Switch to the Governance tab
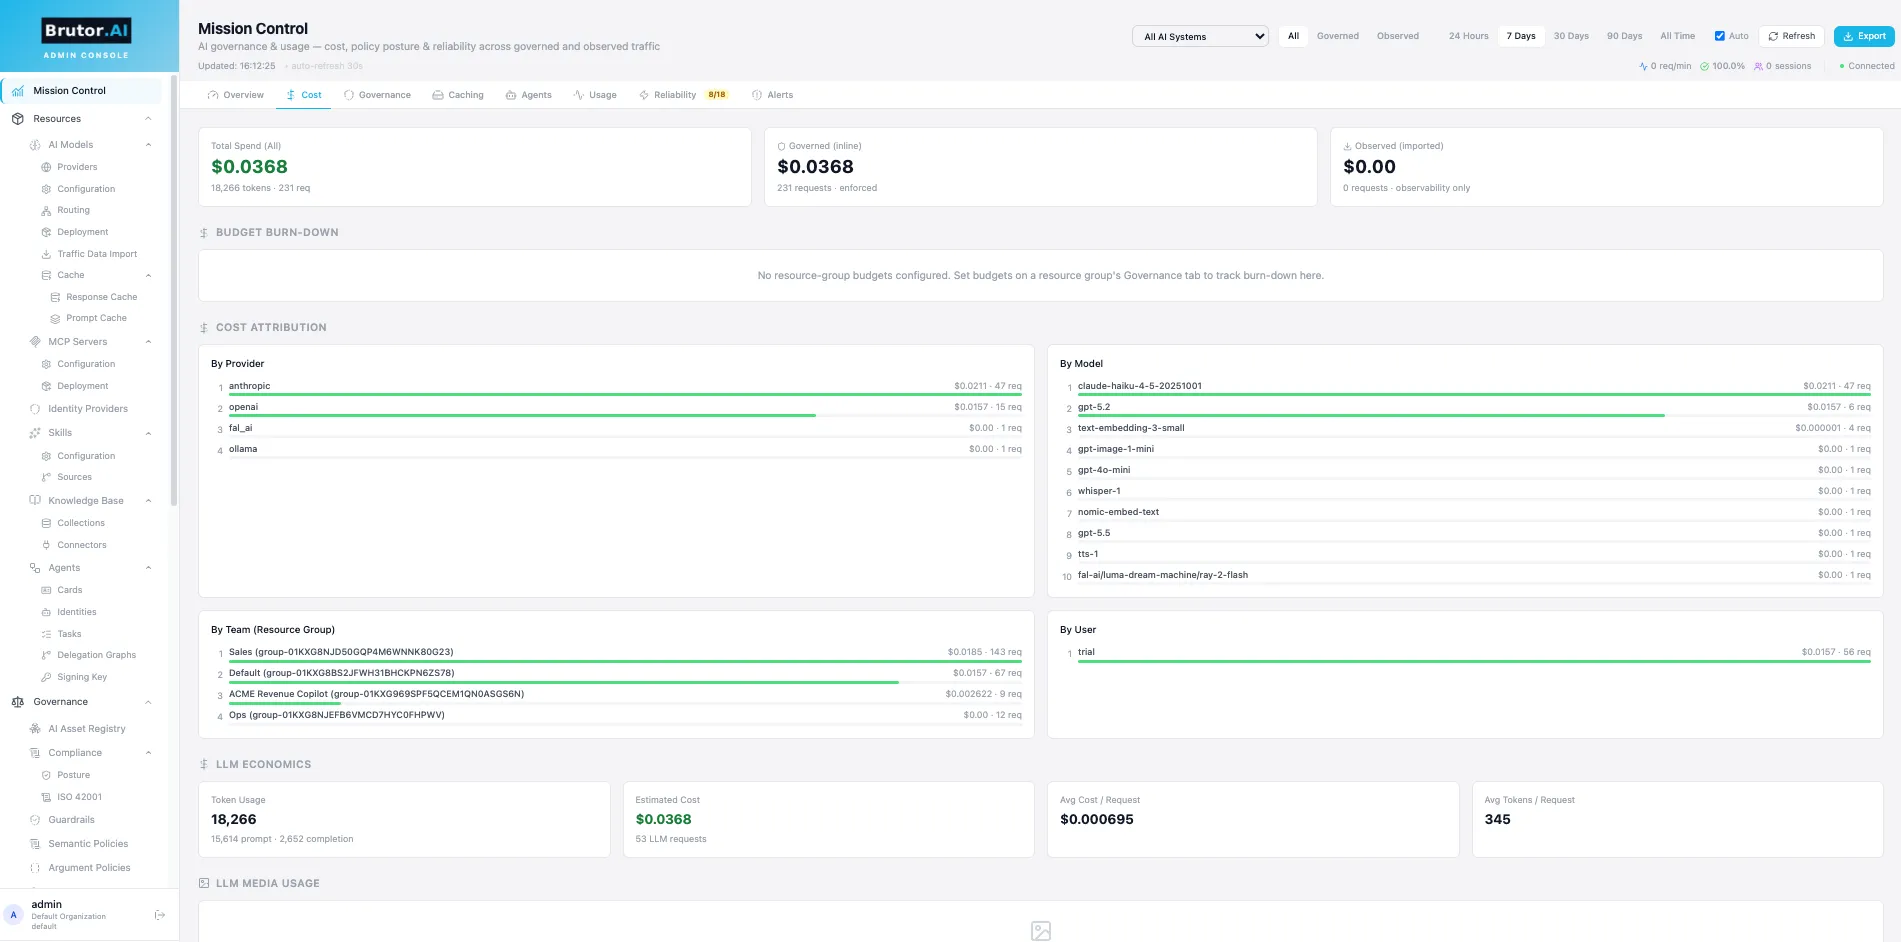 pyautogui.click(x=377, y=95)
